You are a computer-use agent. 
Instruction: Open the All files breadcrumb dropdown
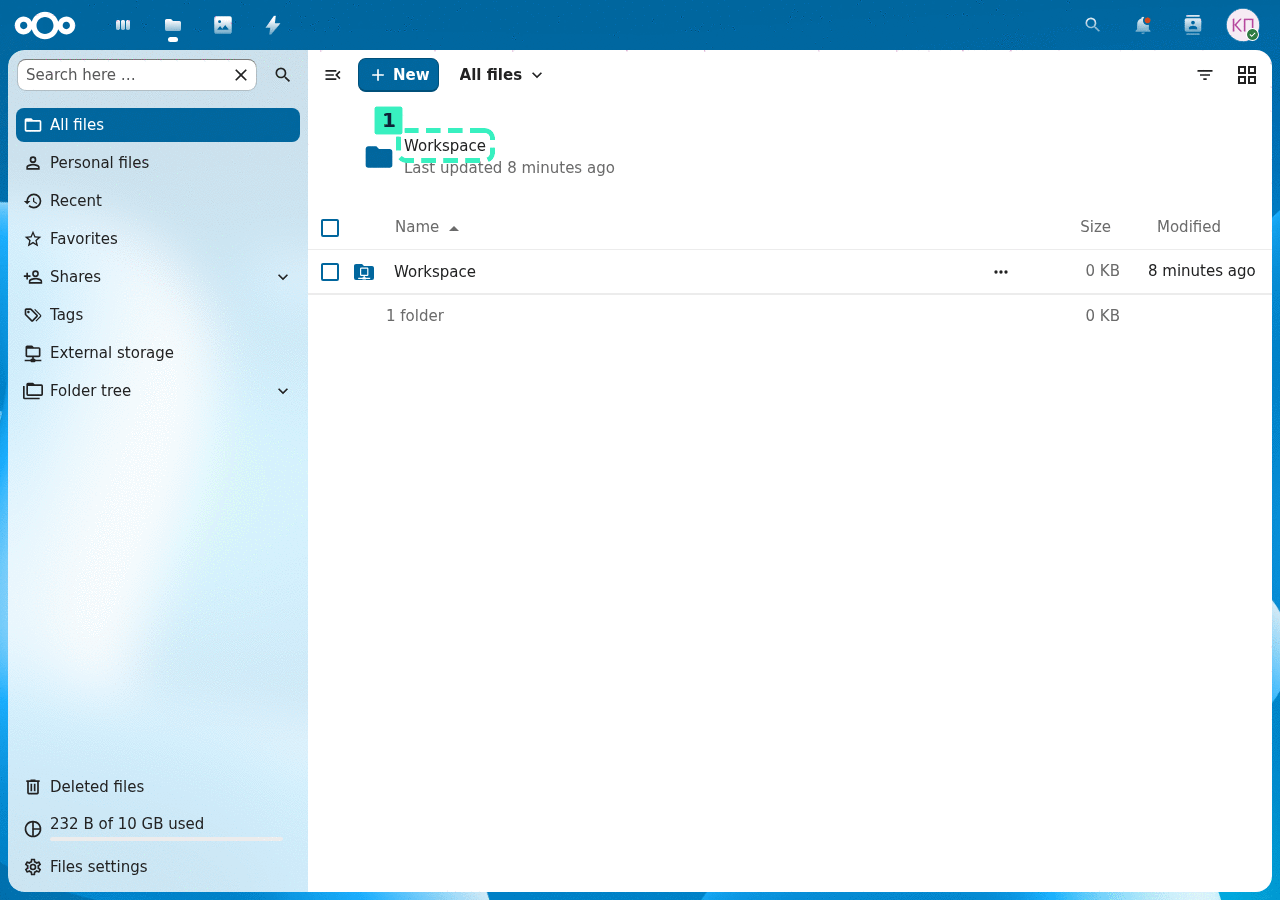tap(501, 75)
